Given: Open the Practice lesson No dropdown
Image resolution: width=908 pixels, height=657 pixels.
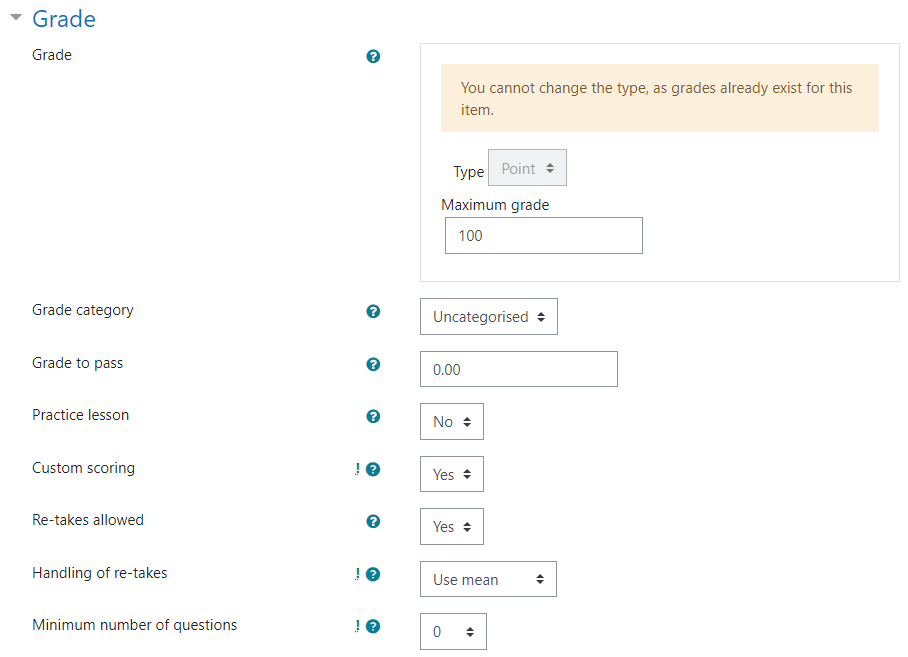Looking at the screenshot, I should (452, 421).
